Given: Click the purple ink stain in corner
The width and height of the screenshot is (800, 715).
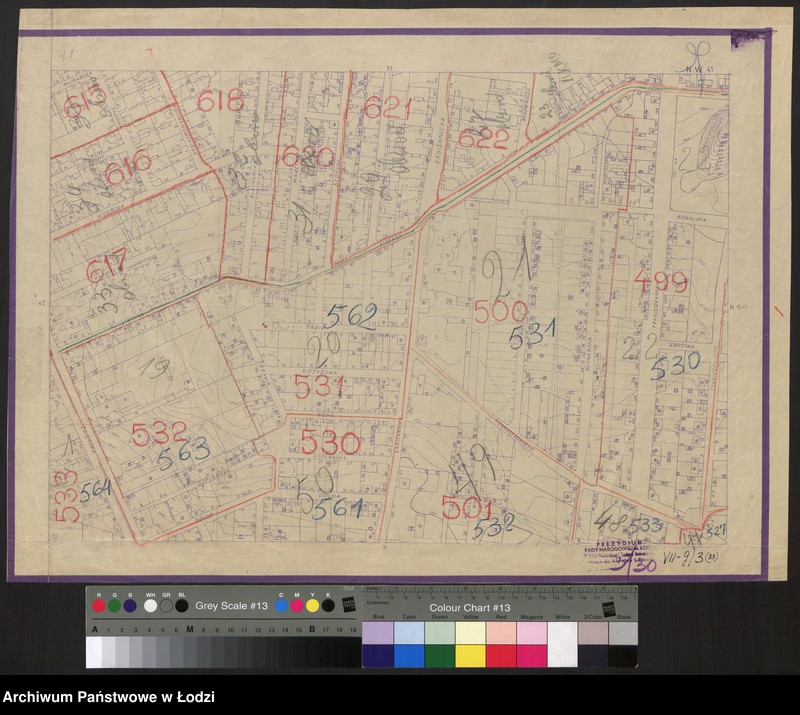Looking at the screenshot, I should click(750, 39).
